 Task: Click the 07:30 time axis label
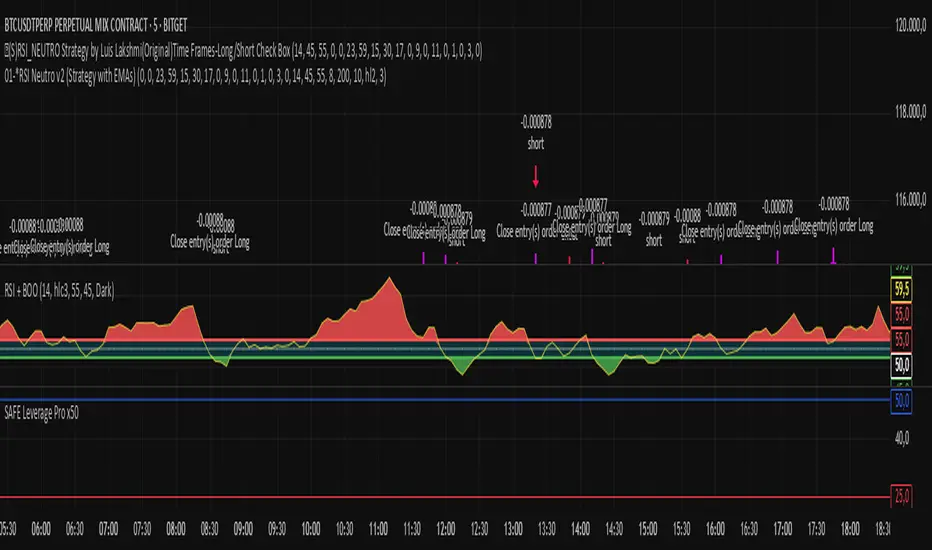click(142, 528)
